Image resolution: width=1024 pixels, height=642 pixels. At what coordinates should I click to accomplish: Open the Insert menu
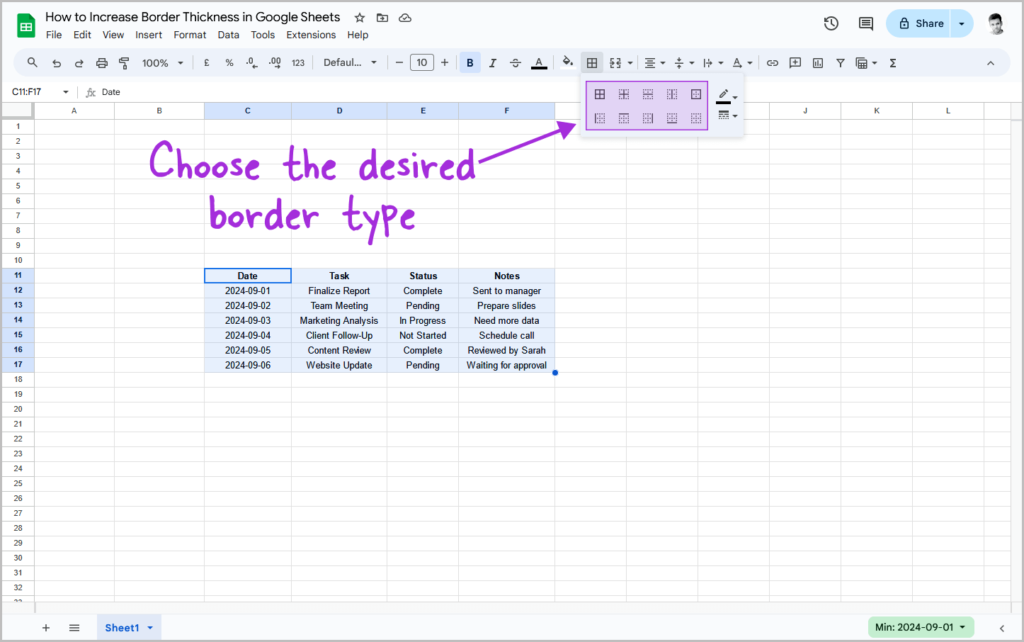[148, 35]
